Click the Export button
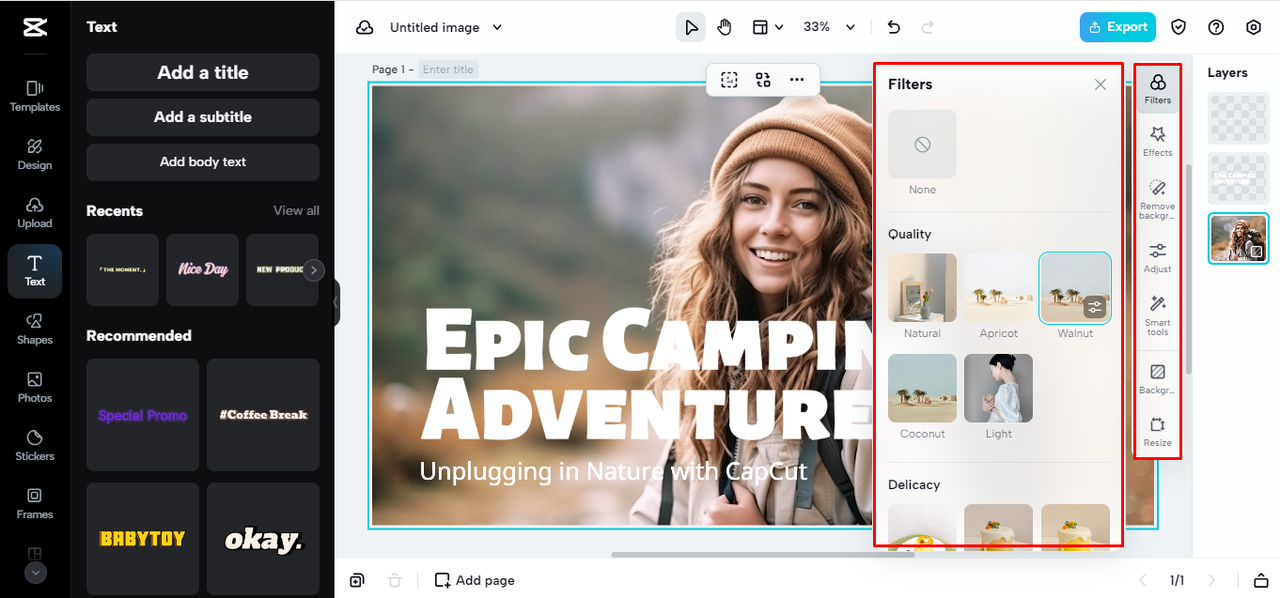This screenshot has width=1280, height=598. 1117,27
